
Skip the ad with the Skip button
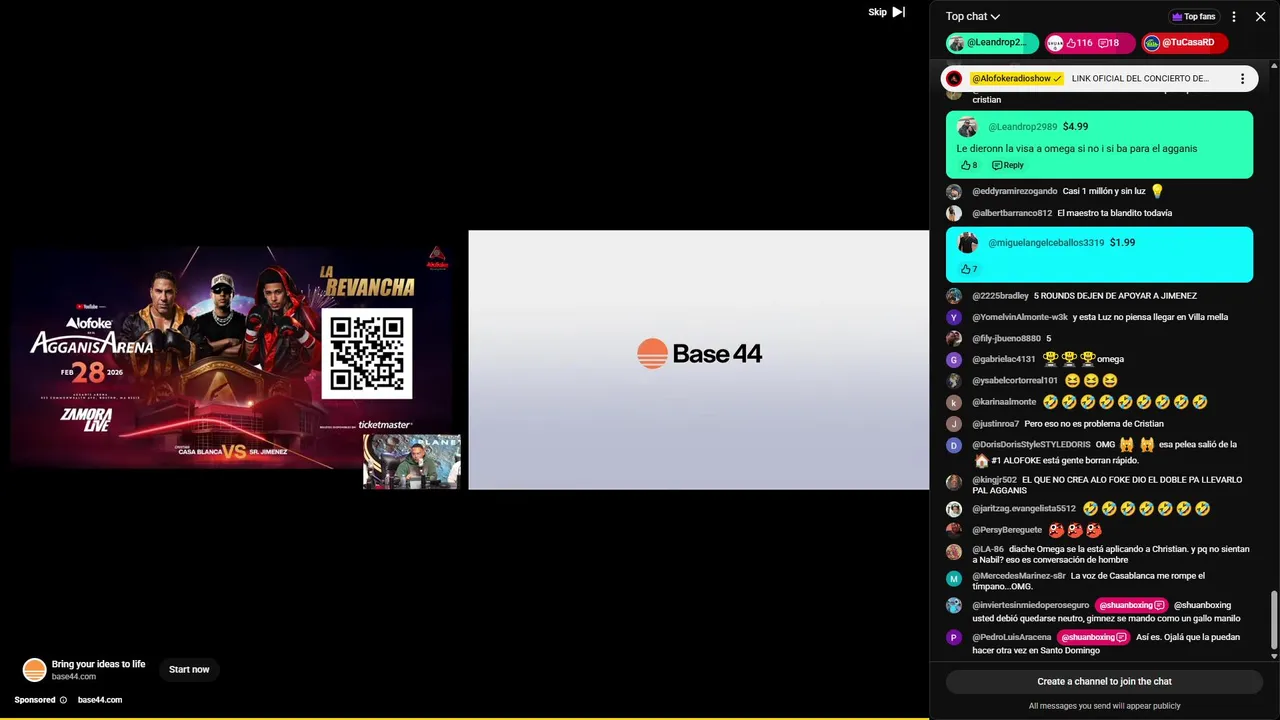tap(886, 12)
